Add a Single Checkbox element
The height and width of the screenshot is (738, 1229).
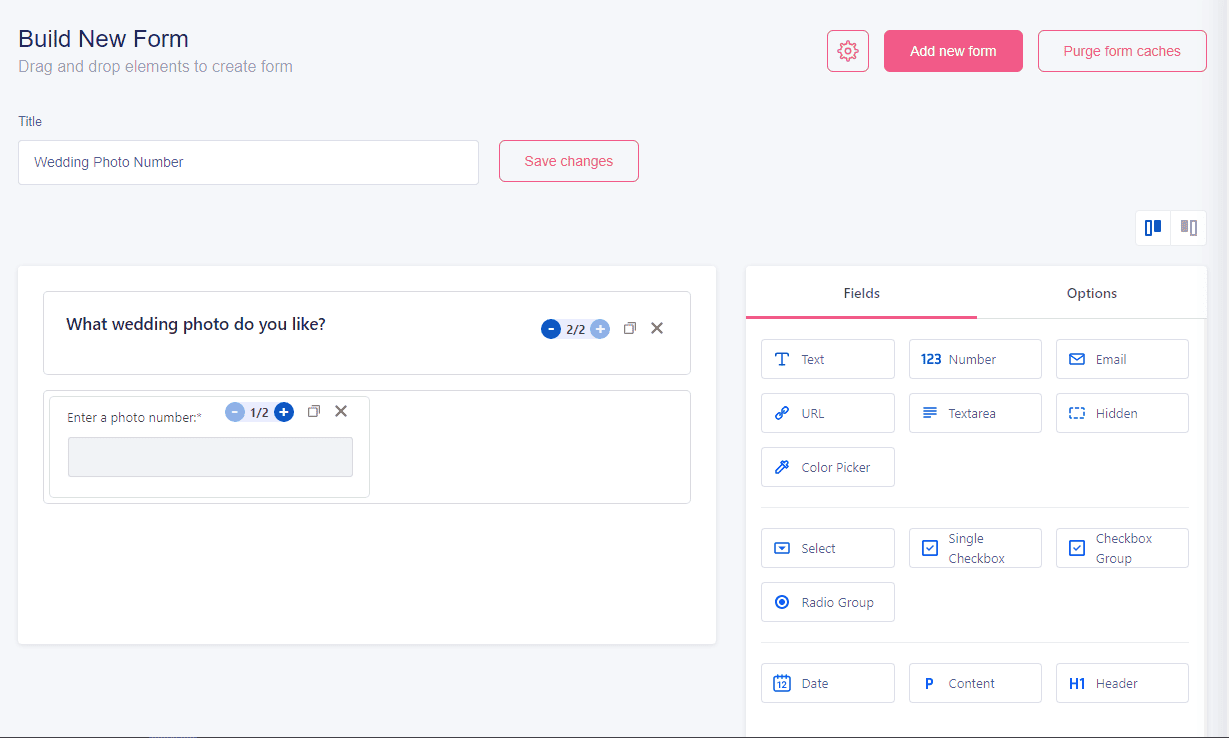coord(975,548)
